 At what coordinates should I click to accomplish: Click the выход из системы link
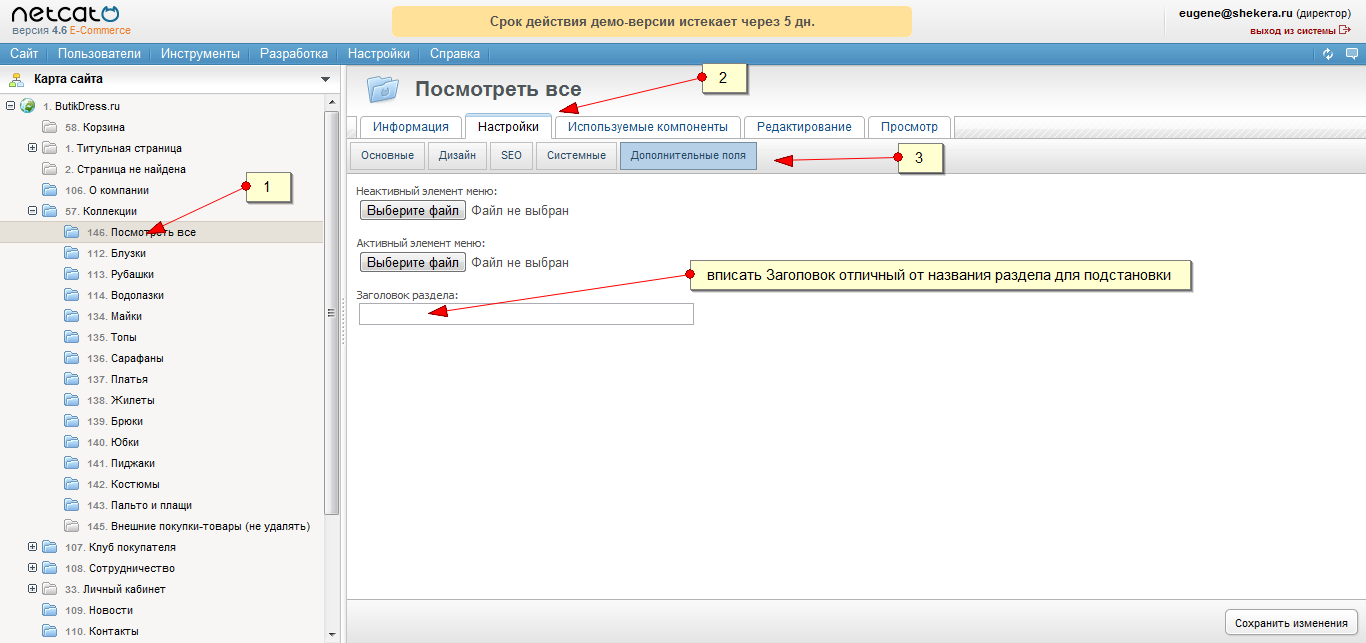pos(1292,31)
